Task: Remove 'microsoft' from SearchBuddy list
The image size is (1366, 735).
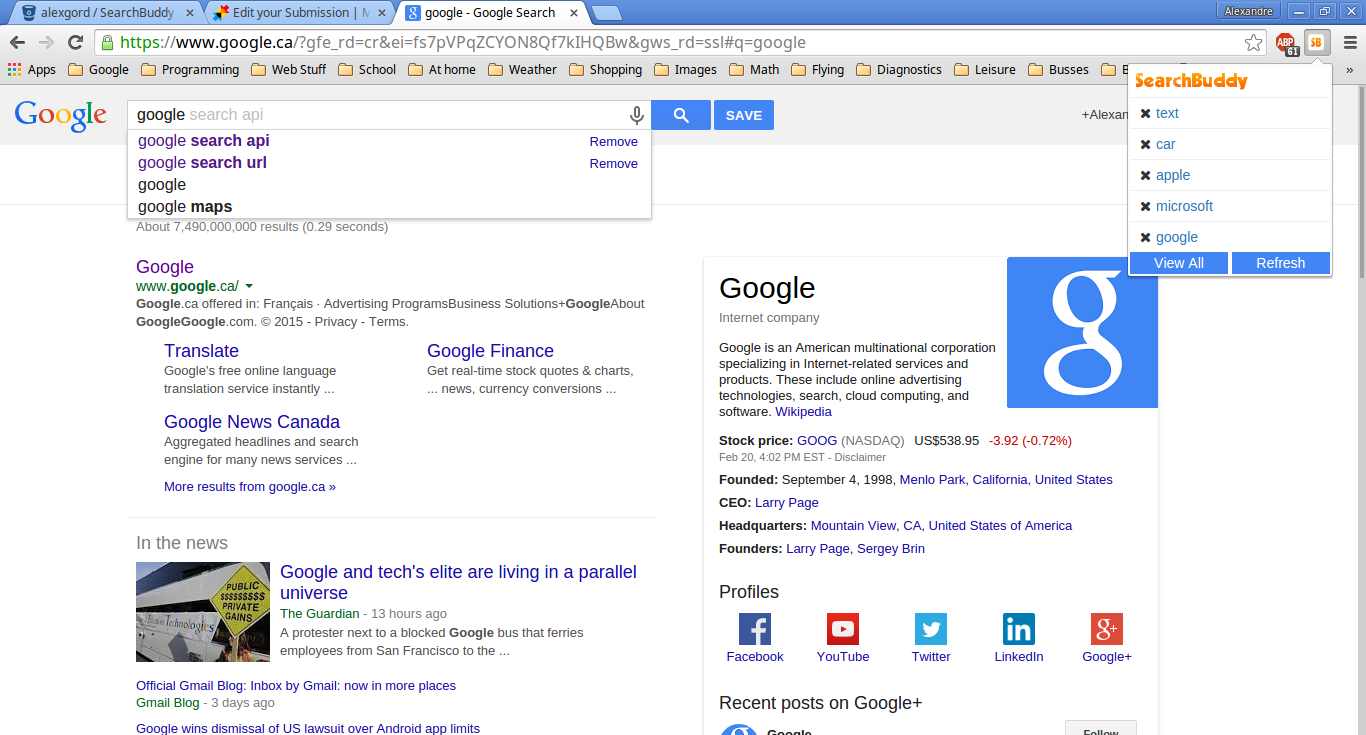Action: (x=1145, y=206)
